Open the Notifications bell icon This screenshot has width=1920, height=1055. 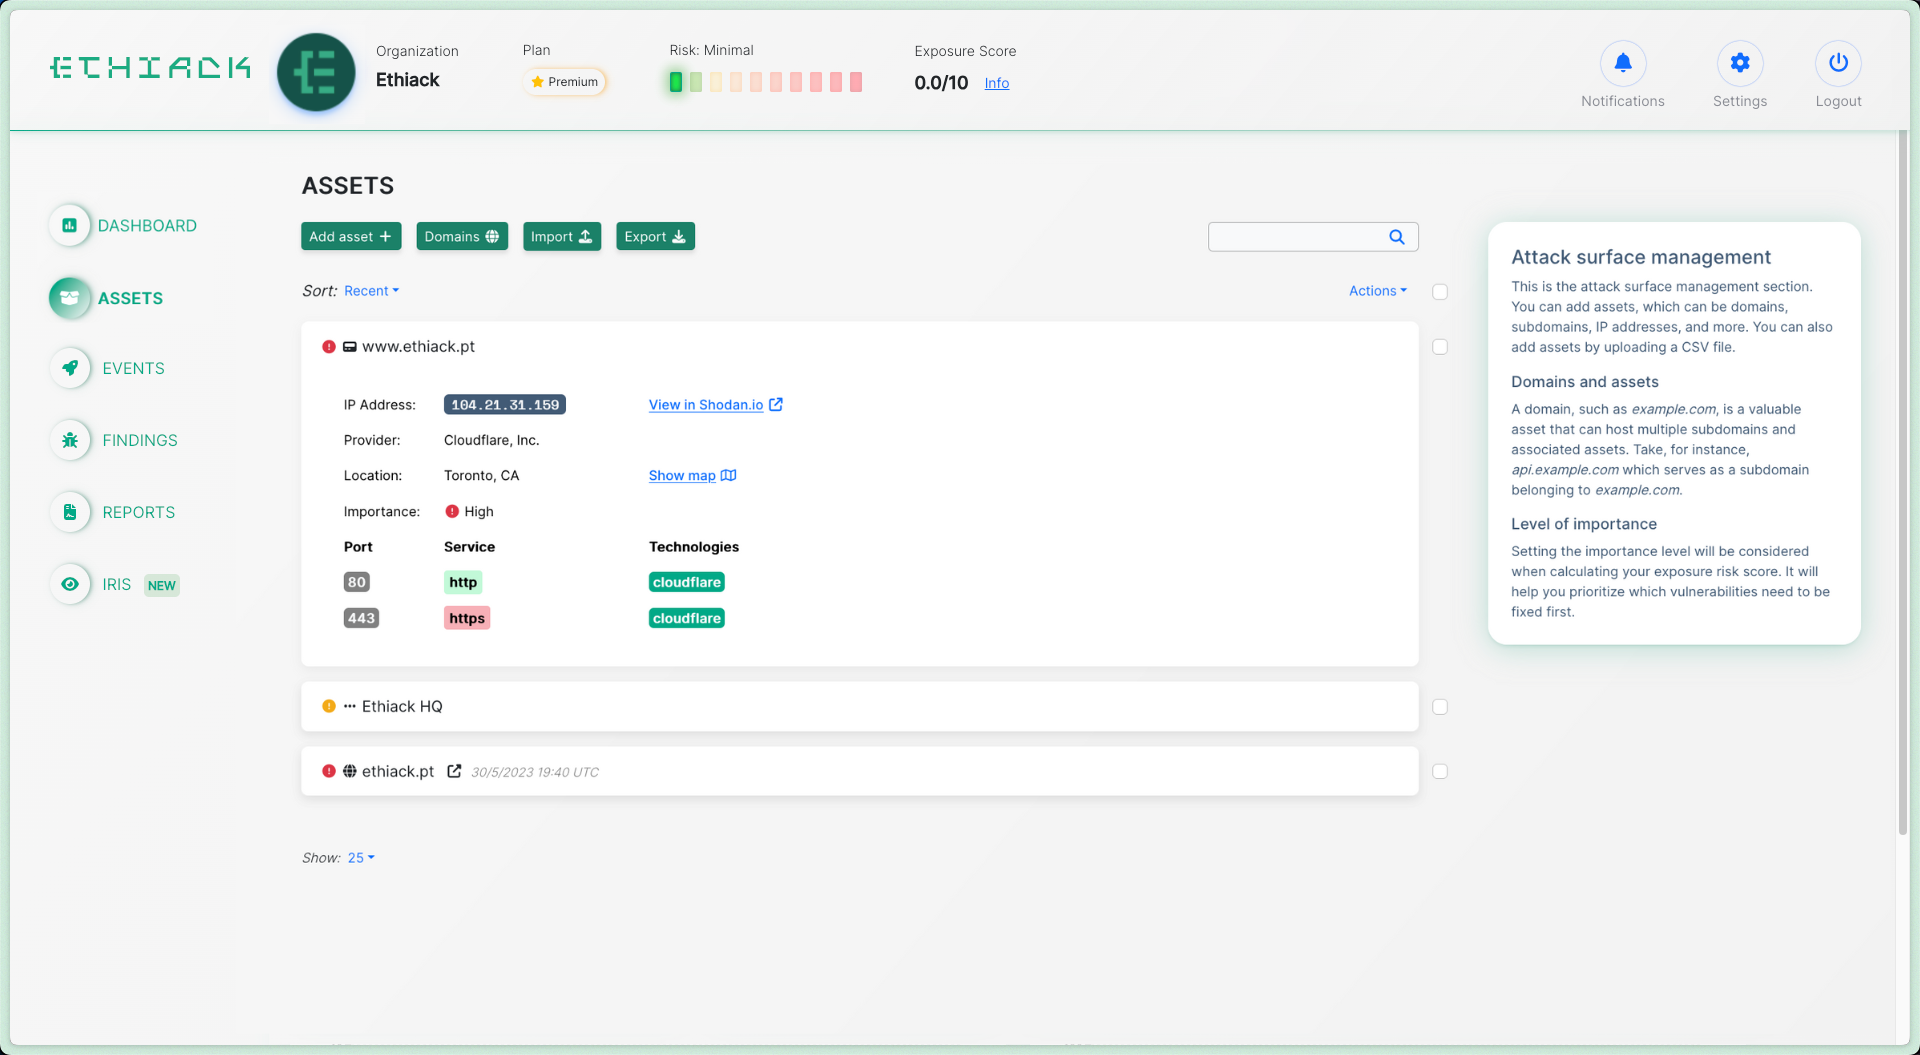[1622, 64]
